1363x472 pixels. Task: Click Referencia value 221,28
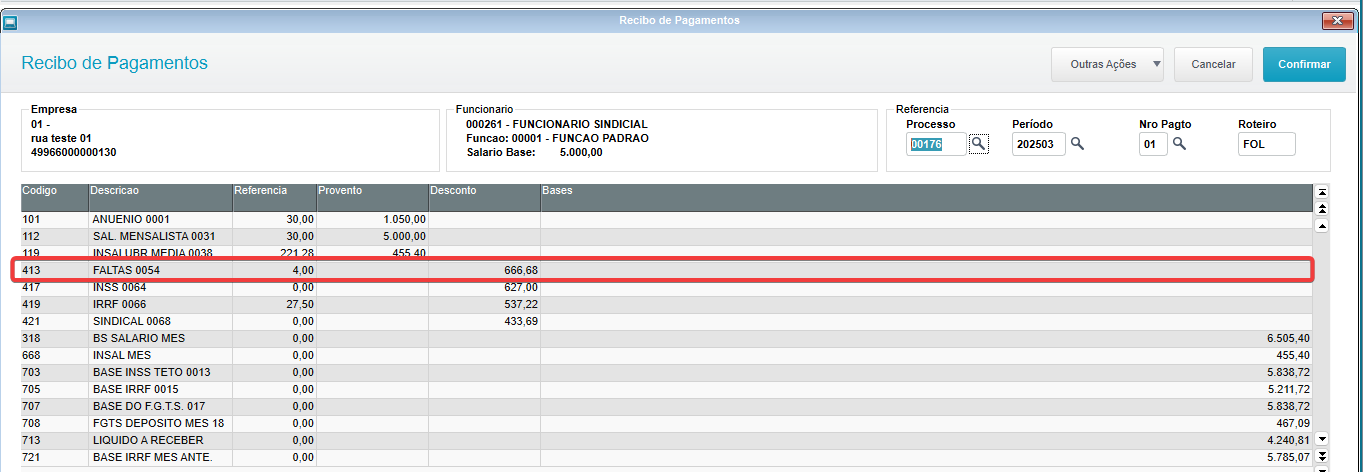(x=296, y=253)
